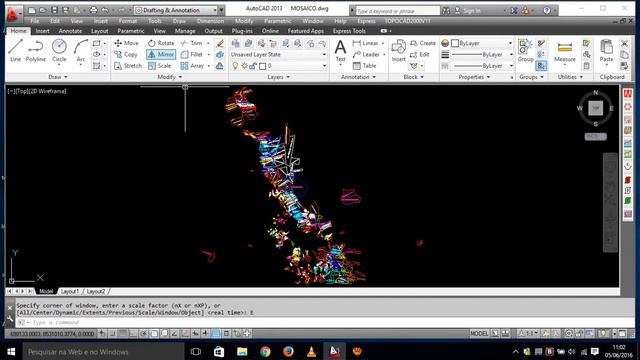The image size is (640, 360).
Task: Click the Trim tool
Action: pyautogui.click(x=192, y=43)
